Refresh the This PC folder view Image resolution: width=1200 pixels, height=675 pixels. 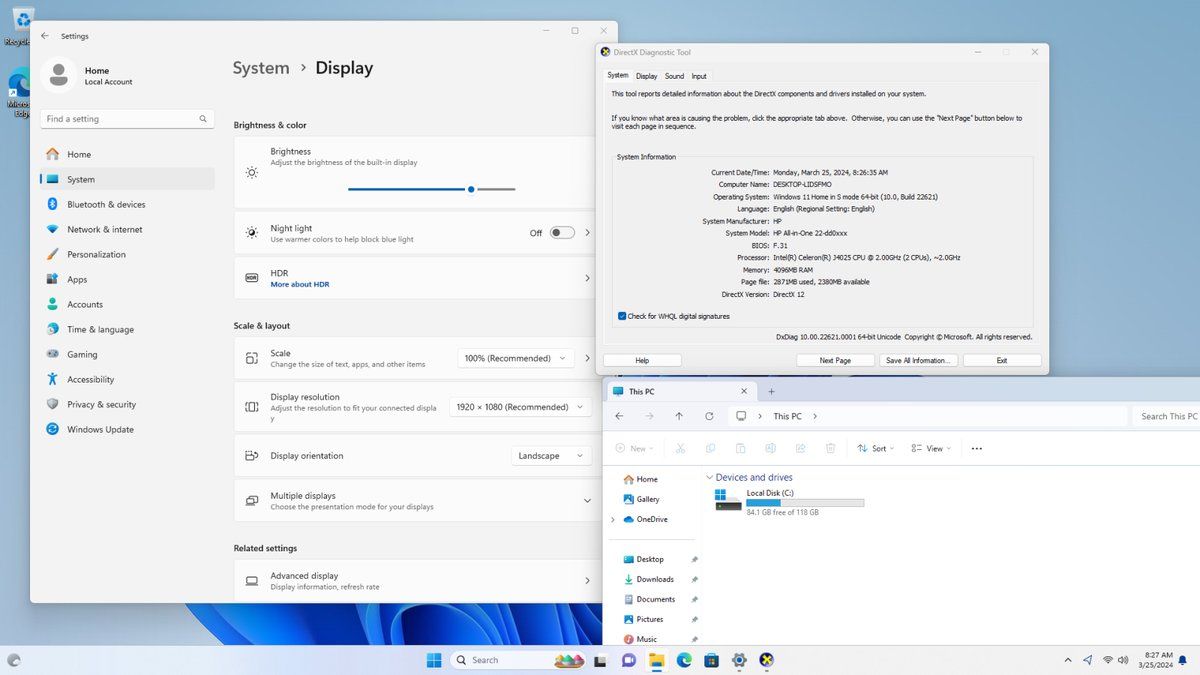(709, 416)
